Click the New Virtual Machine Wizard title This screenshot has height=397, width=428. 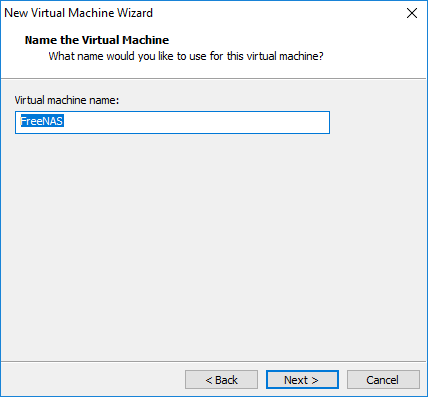click(78, 13)
